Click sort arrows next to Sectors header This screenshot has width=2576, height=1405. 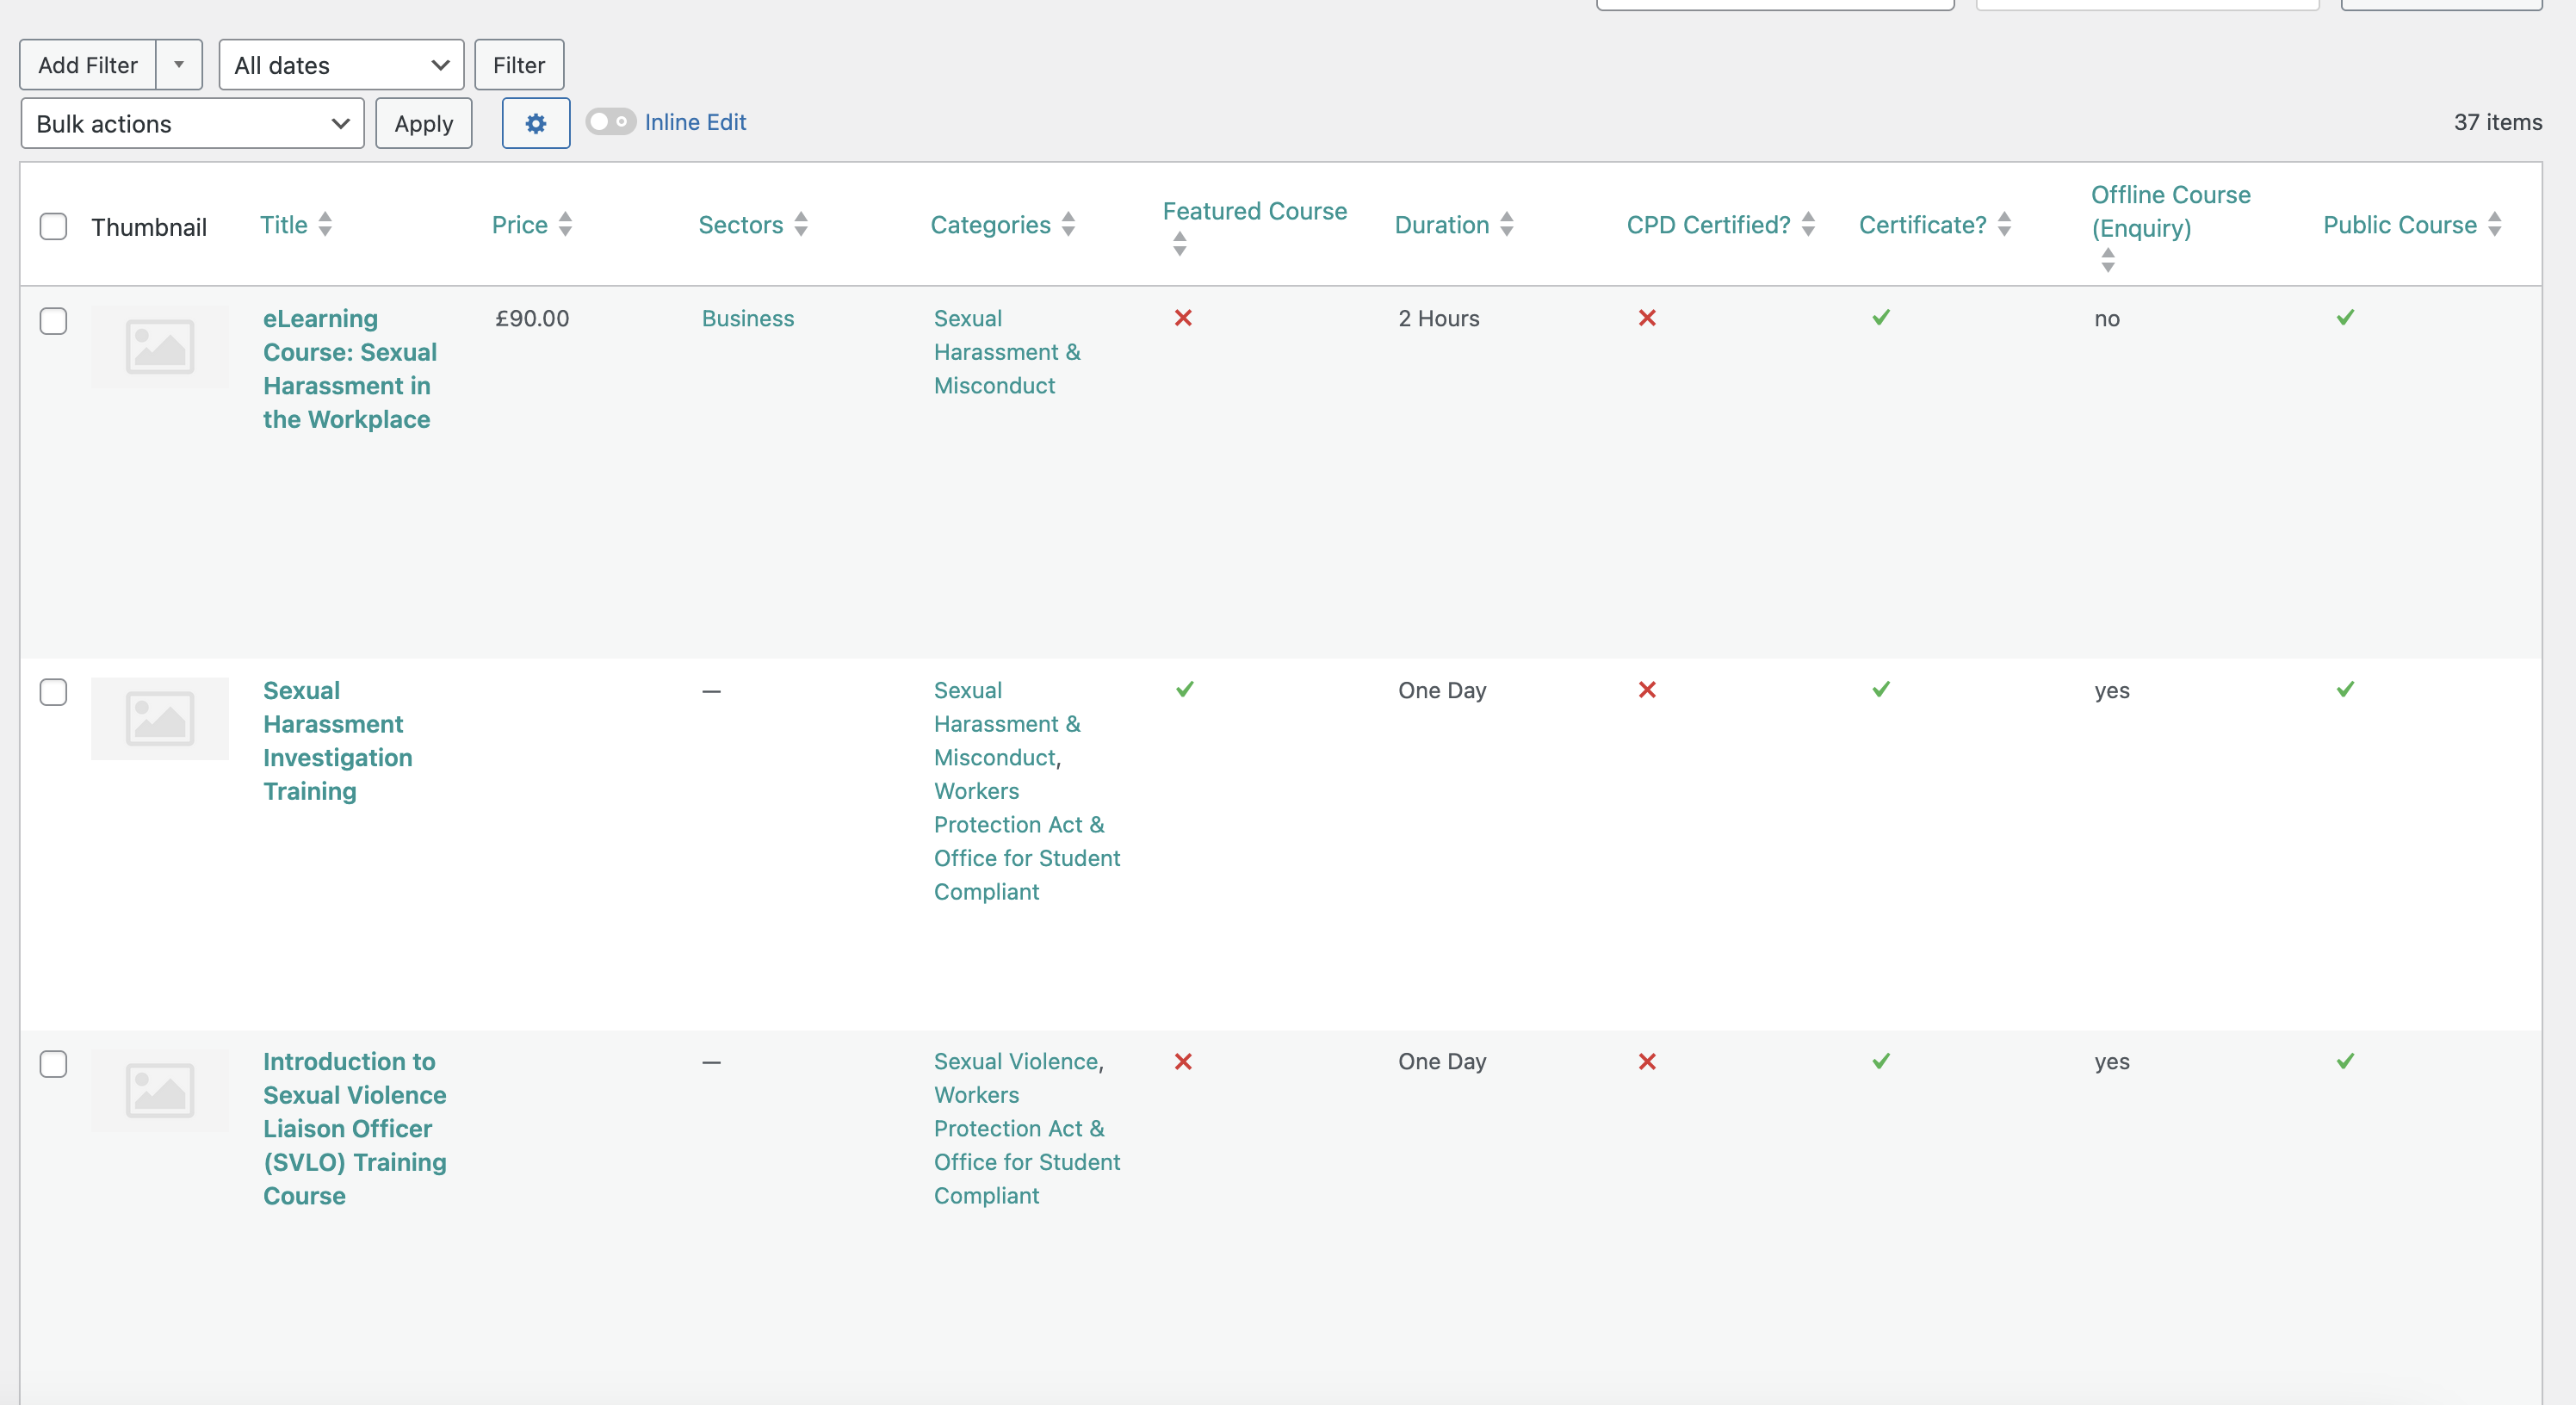click(801, 224)
